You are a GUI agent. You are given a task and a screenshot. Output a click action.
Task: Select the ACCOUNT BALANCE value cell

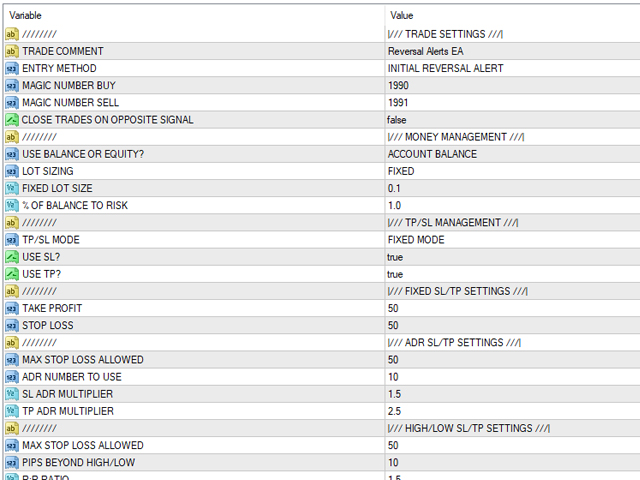512,154
